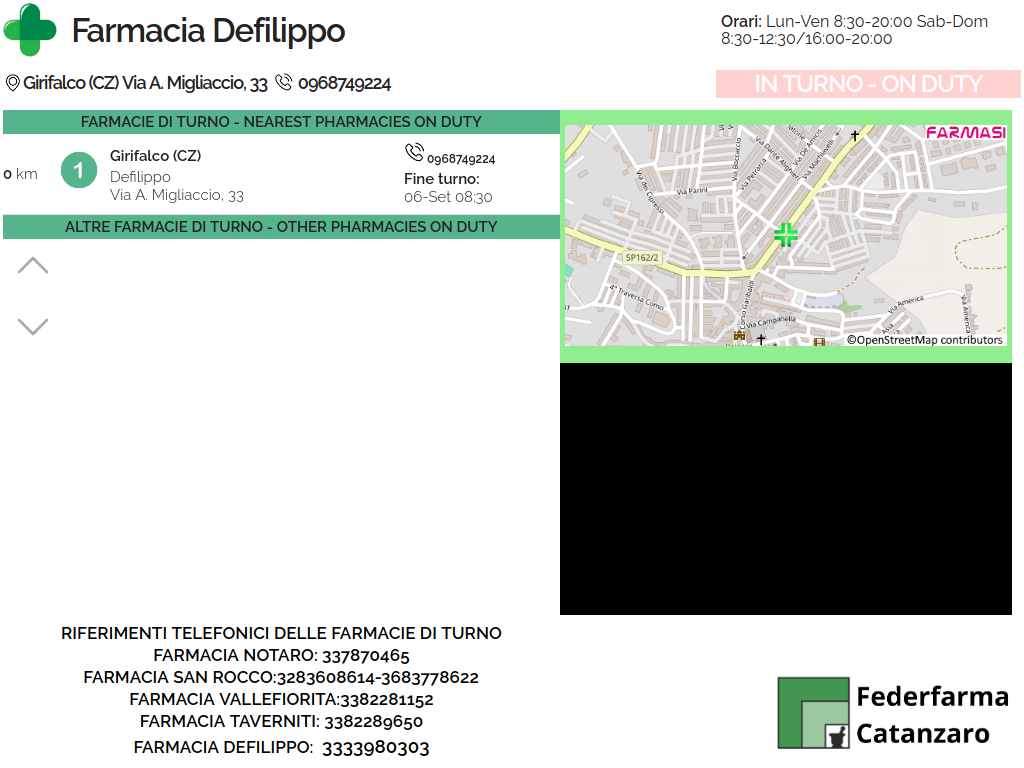1024x768 pixels.
Task: Click the phone icon beside listing number
Action: 414,152
